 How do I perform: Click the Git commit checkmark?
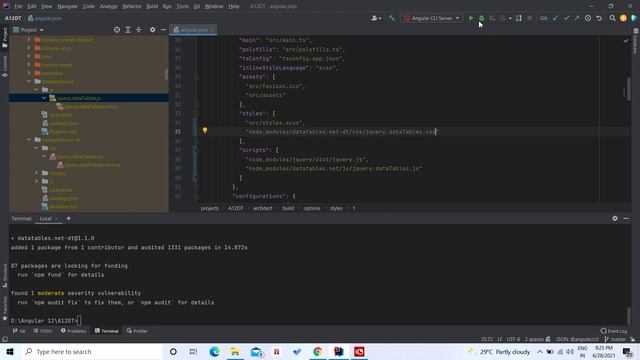566,18
